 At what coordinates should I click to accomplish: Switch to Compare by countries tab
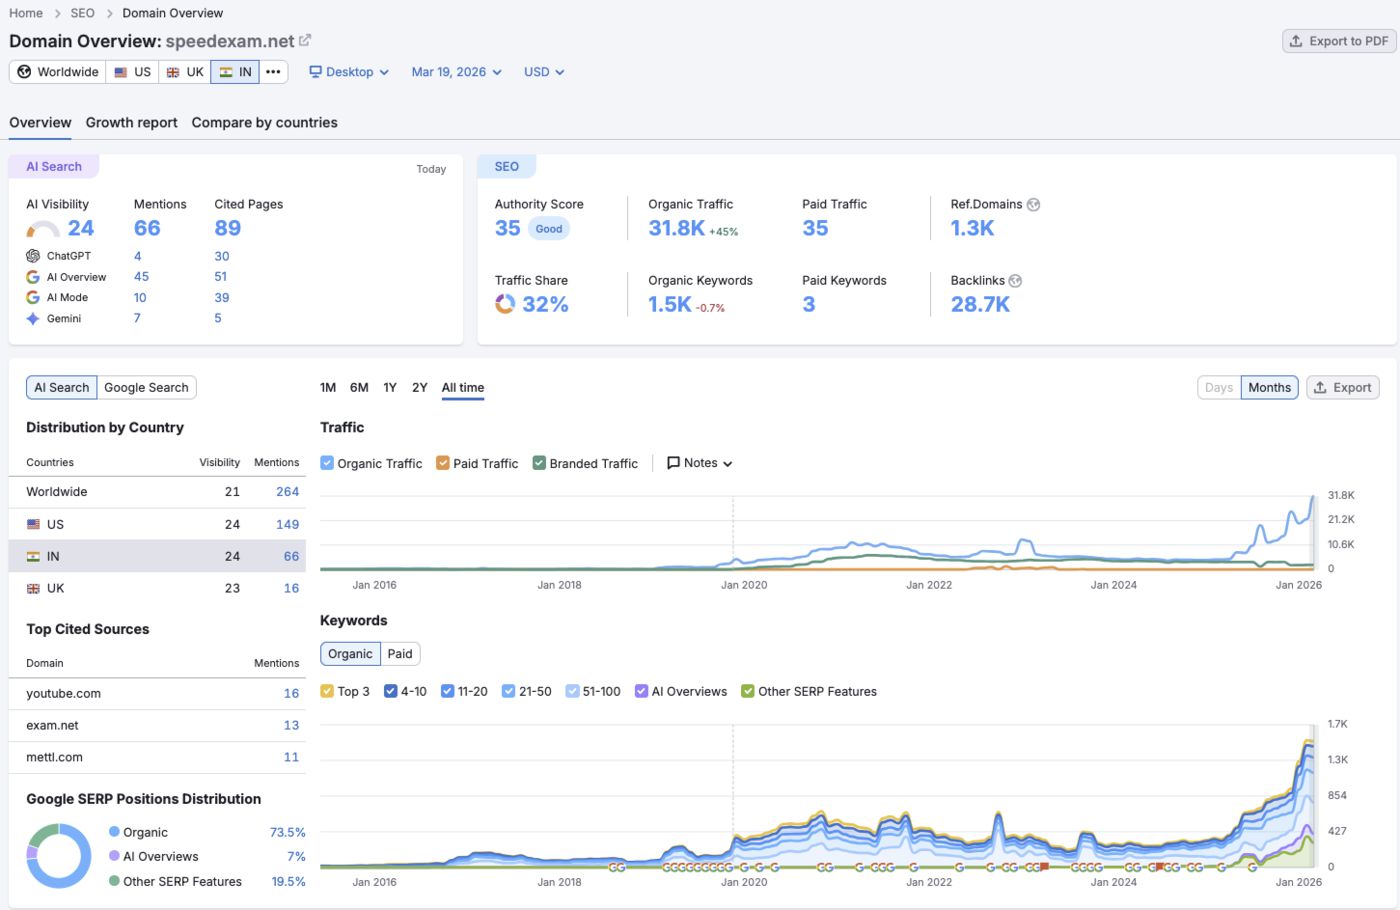[264, 123]
